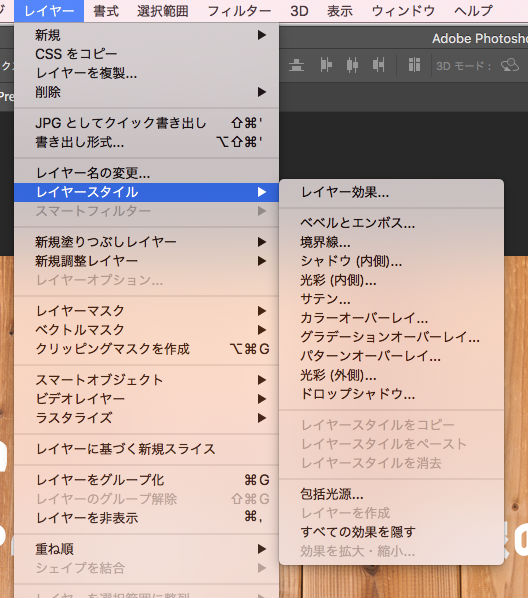528x598 pixels.
Task: Click the distribute left edges icon
Action: pyautogui.click(x=326, y=65)
